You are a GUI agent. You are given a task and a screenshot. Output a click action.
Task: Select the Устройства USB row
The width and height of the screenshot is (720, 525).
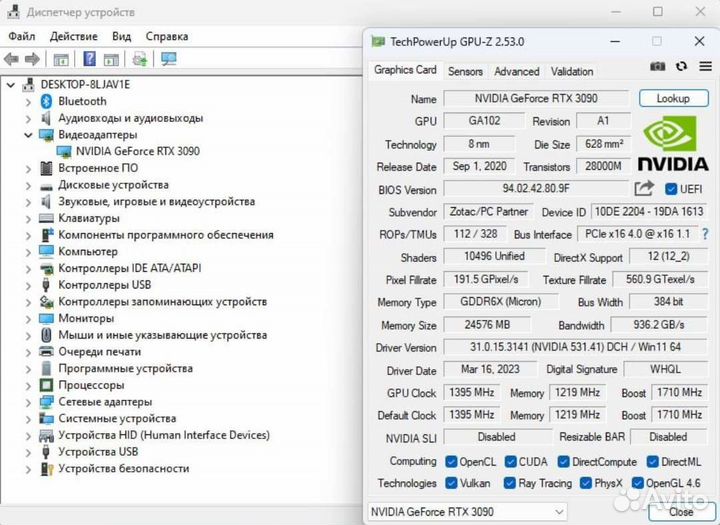point(89,452)
